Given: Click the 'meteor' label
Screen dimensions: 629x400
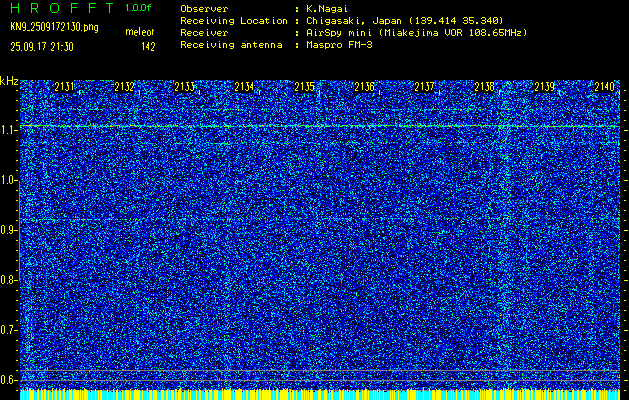Looking at the screenshot, I should [x=140, y=32].
